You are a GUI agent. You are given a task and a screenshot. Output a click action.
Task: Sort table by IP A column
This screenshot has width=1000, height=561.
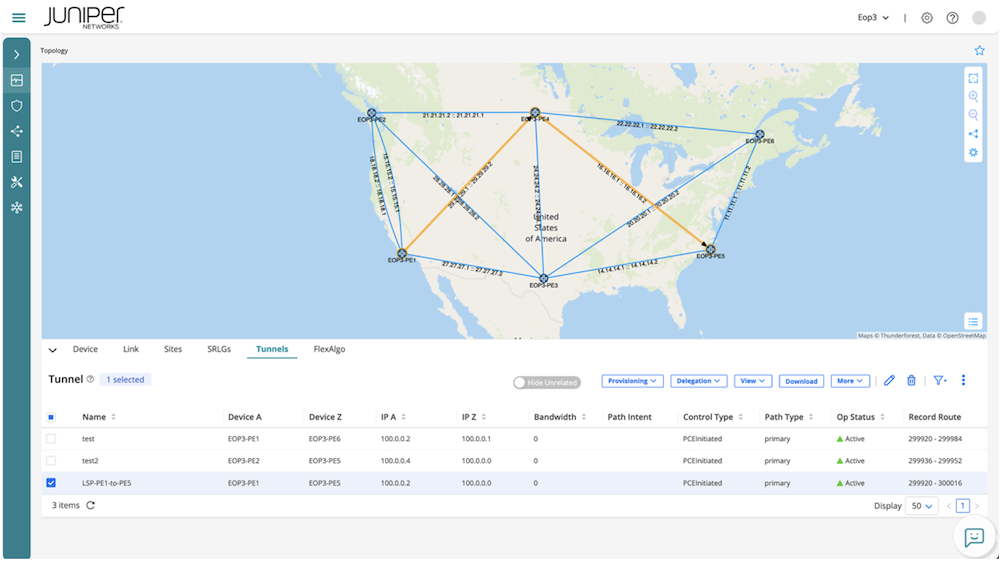(x=393, y=418)
